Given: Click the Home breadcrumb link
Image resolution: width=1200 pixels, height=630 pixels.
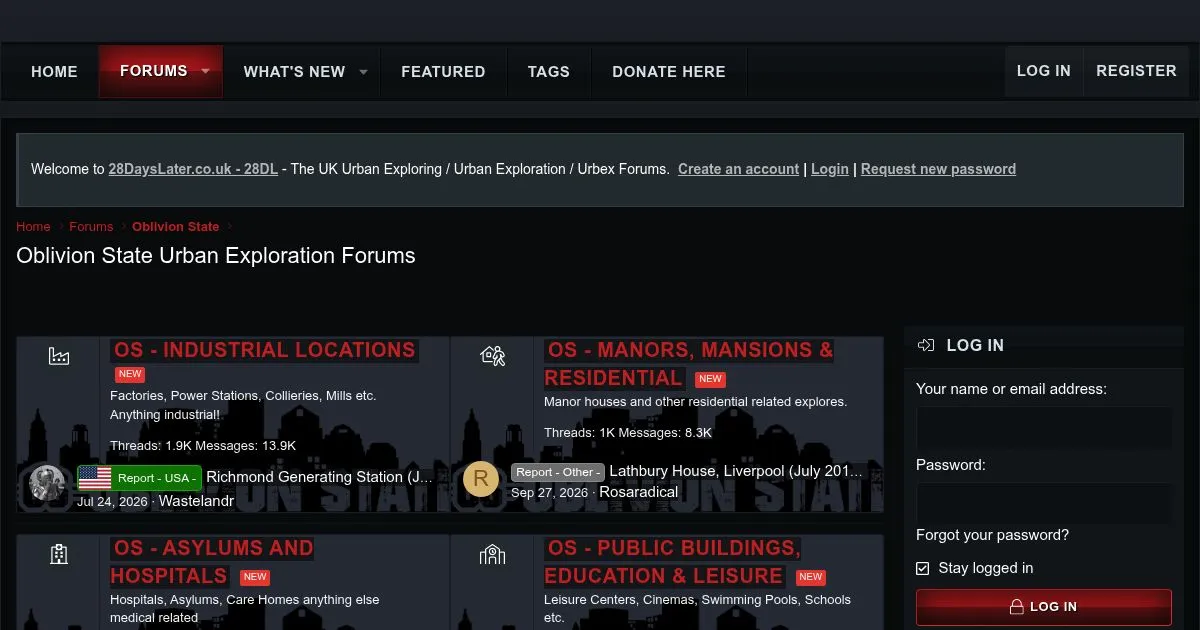Looking at the screenshot, I should point(33,227).
